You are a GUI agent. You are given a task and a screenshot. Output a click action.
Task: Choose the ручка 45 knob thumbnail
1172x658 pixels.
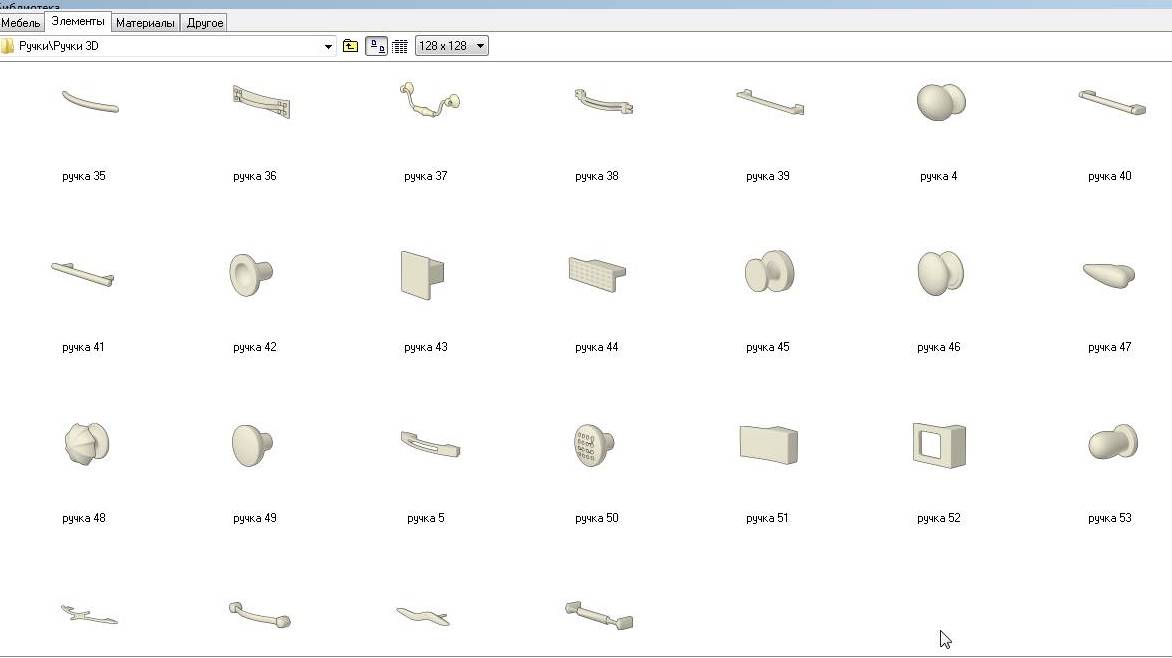pyautogui.click(x=769, y=271)
